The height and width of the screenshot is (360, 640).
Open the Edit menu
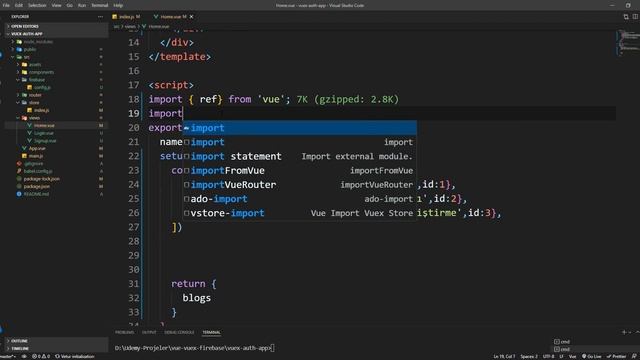(x=19, y=5)
